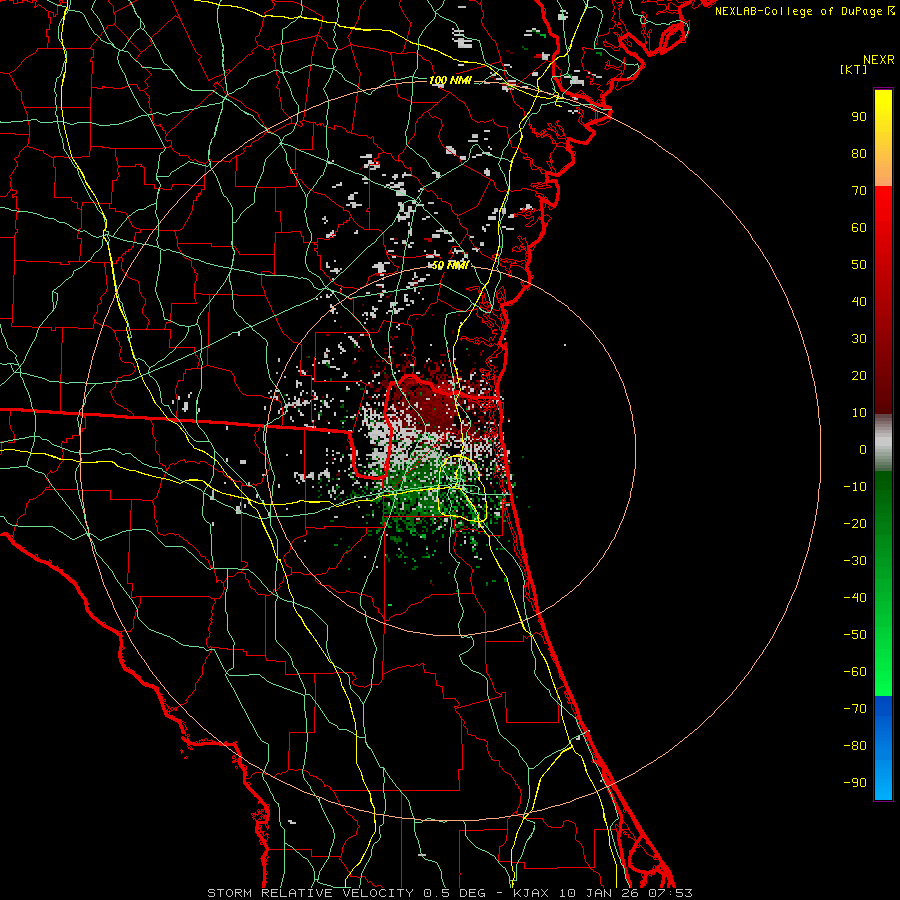Click the 90 value on the velocity scale
The image size is (900, 900).
[x=859, y=117]
